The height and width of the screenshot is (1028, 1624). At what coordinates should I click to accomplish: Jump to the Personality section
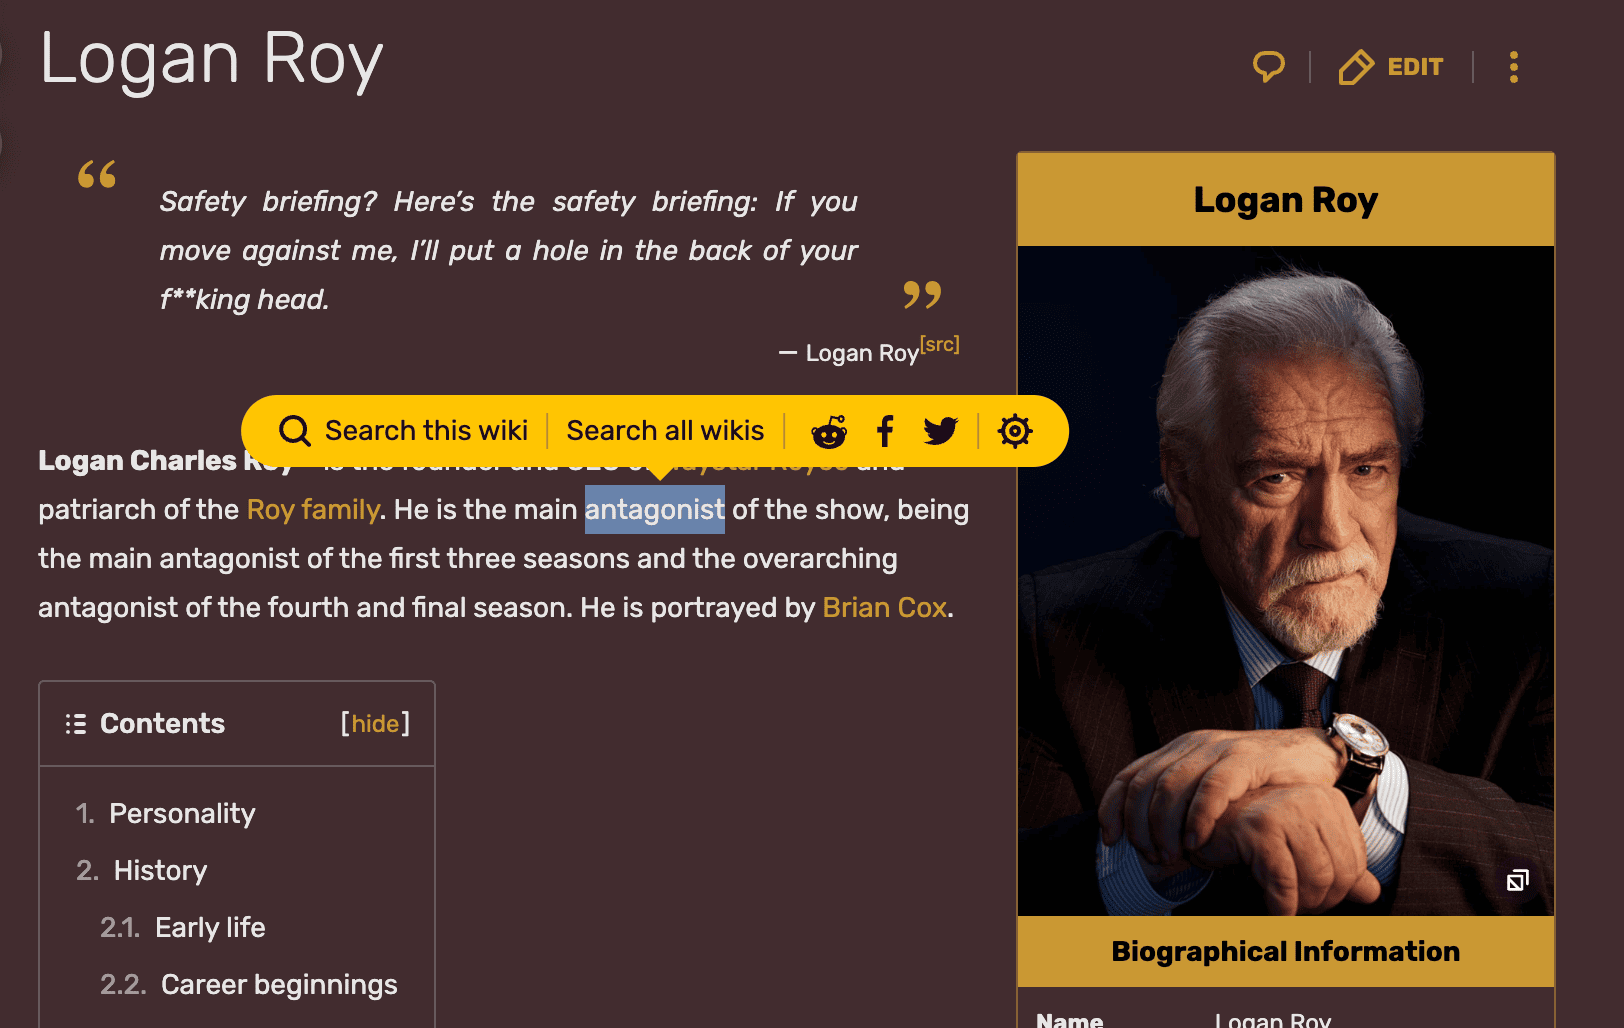182,813
